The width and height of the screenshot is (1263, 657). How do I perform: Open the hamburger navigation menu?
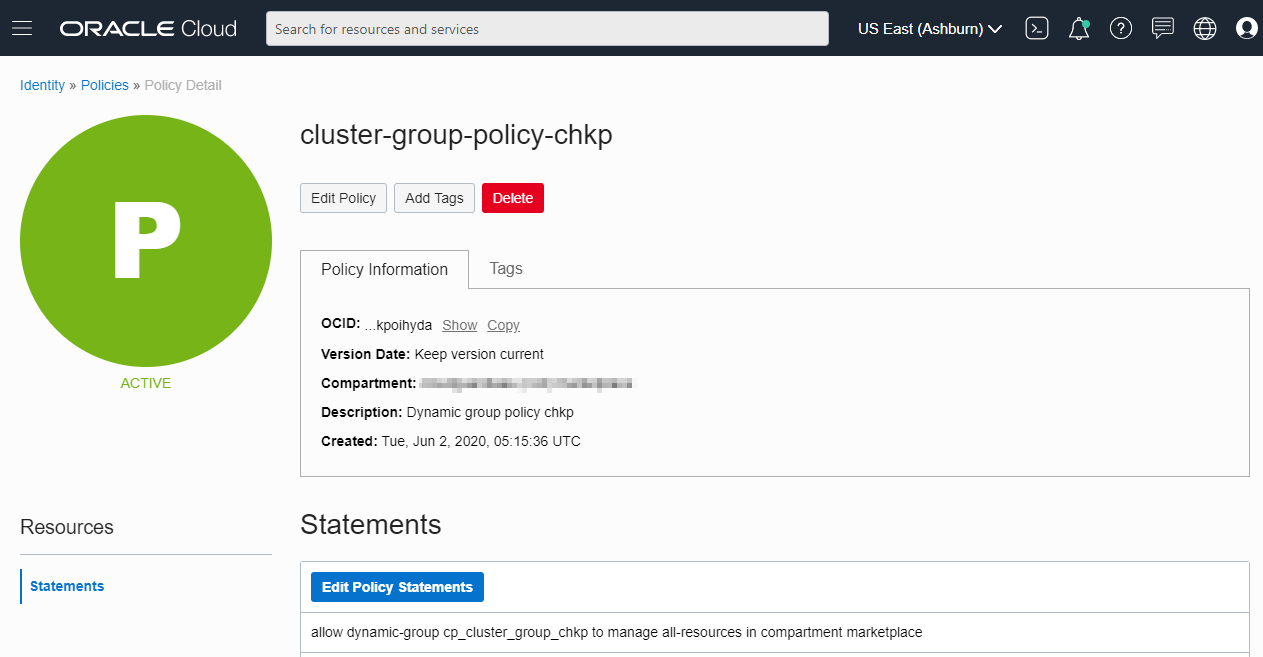22,28
